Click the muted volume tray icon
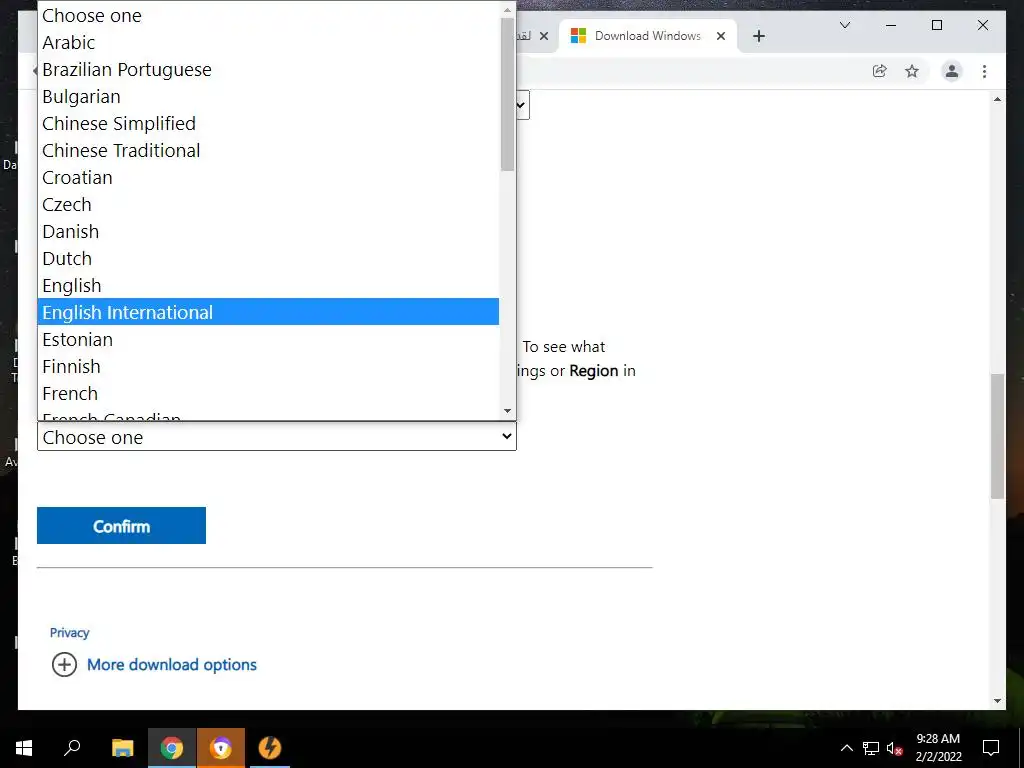 [895, 748]
